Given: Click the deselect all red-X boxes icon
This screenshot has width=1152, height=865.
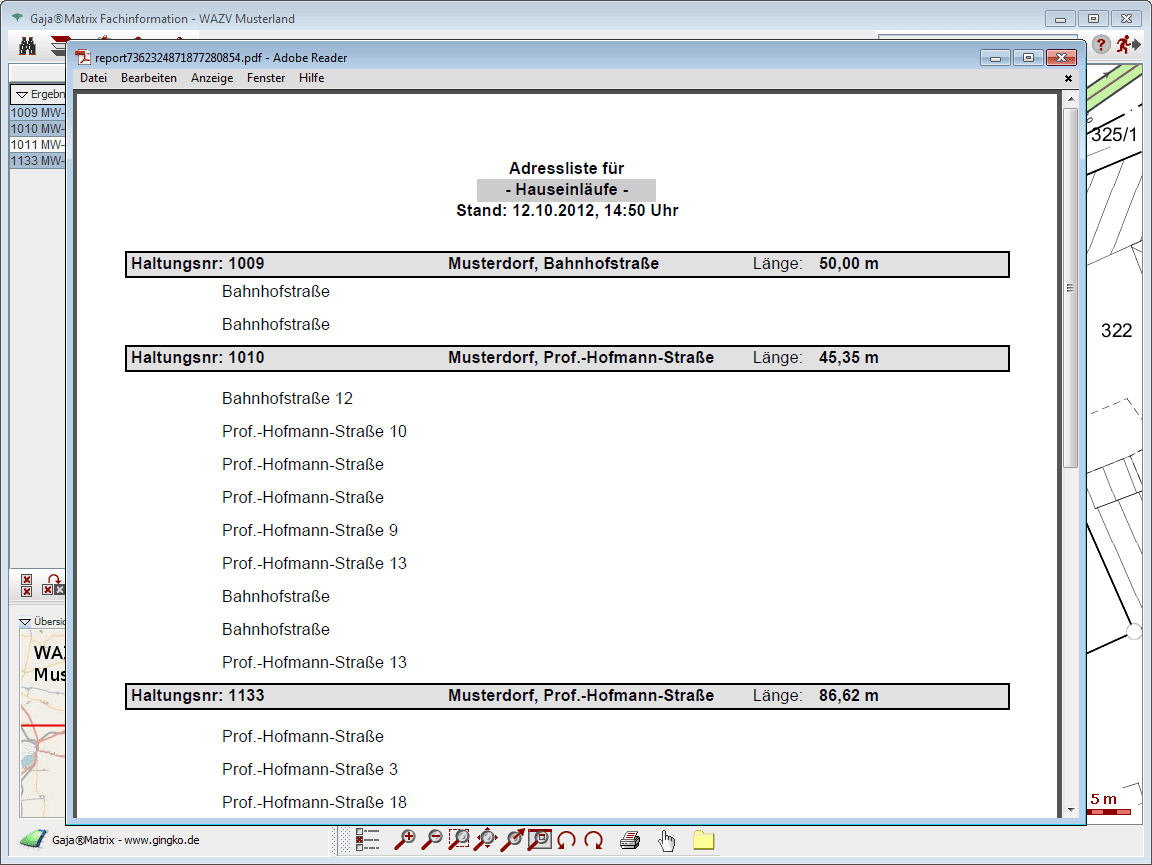Looking at the screenshot, I should coord(27,585).
